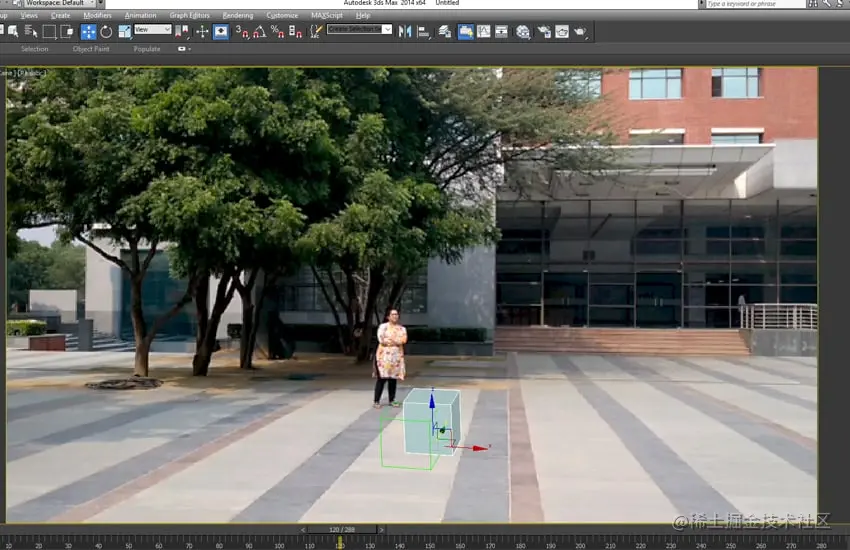The width and height of the screenshot is (850, 550).
Task: Toggle Window/Crossing selection mode
Action: [67, 31]
